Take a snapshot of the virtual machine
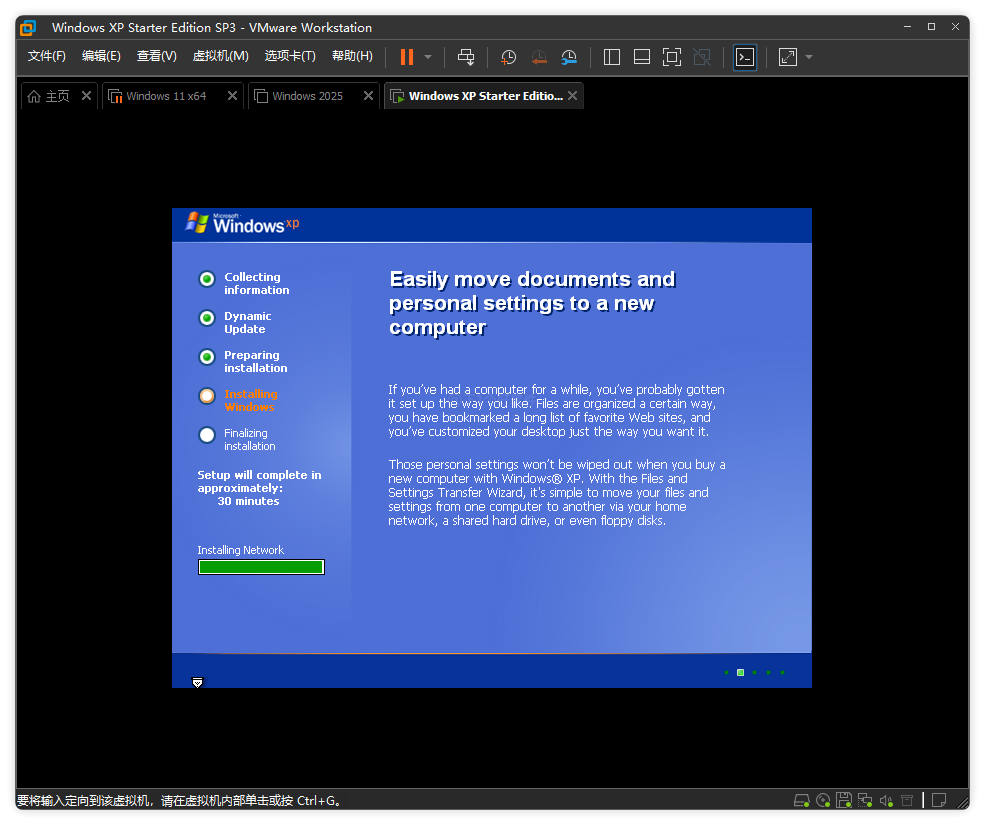The width and height of the screenshot is (985, 825). (508, 57)
